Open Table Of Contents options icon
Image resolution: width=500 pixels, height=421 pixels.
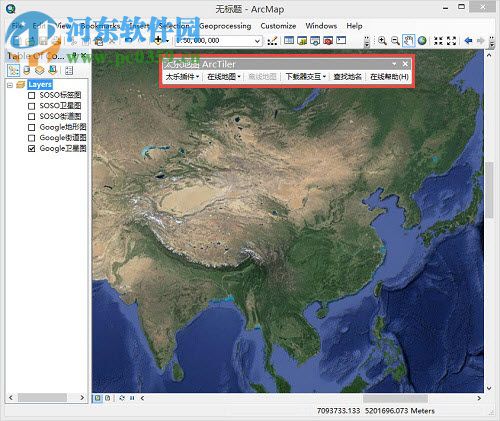pyautogui.click(x=69, y=70)
